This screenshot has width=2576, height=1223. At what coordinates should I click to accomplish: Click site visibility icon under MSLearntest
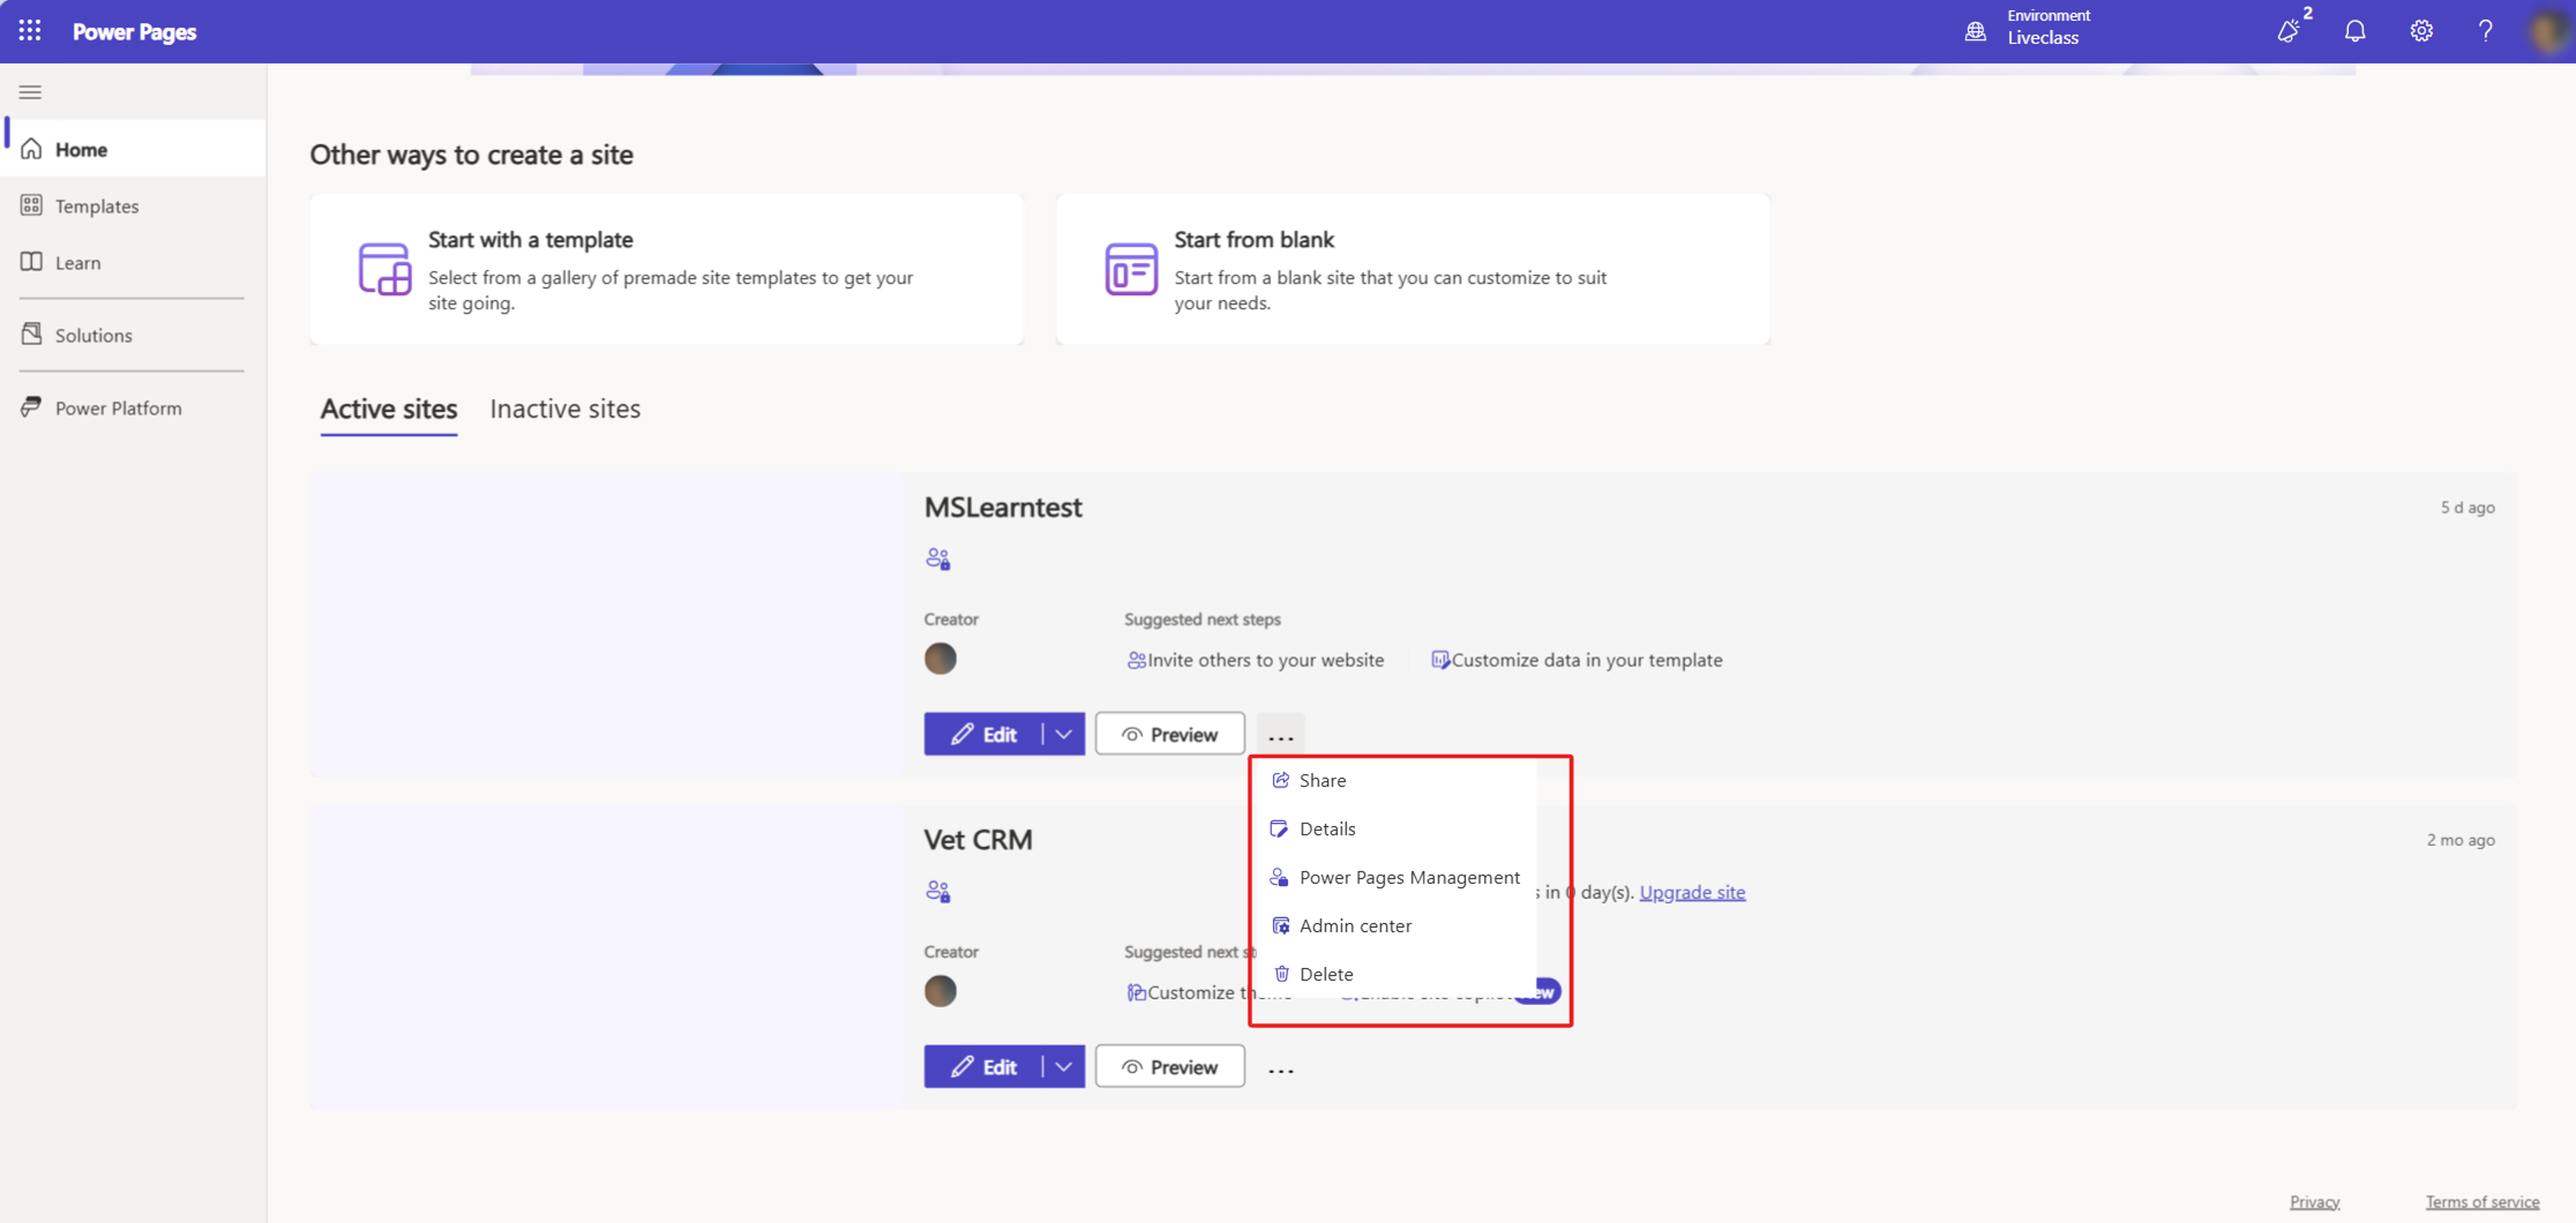(x=937, y=559)
